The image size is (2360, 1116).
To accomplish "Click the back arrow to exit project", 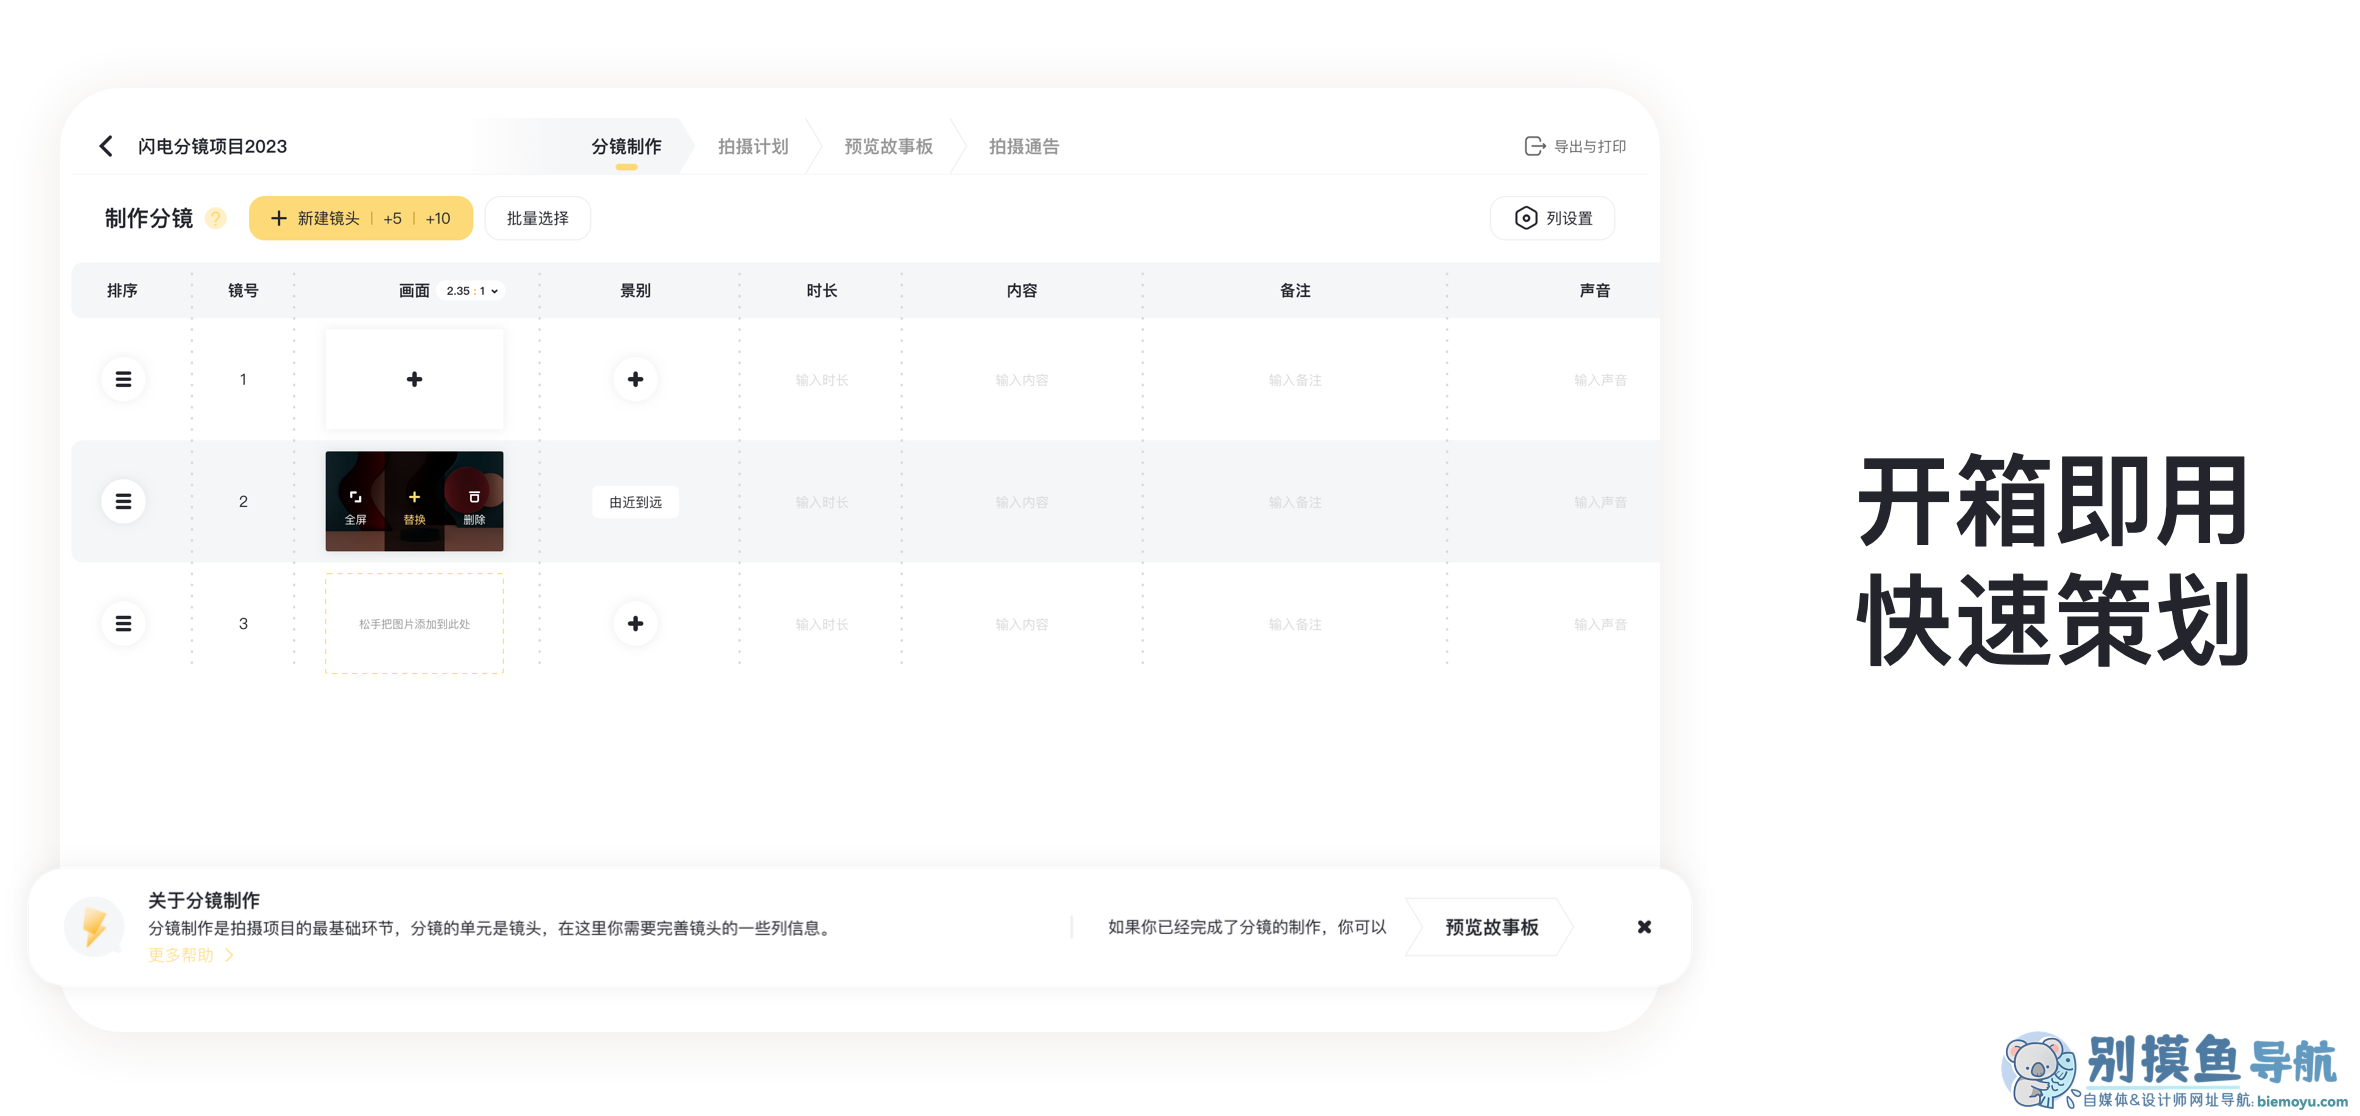I will (106, 145).
